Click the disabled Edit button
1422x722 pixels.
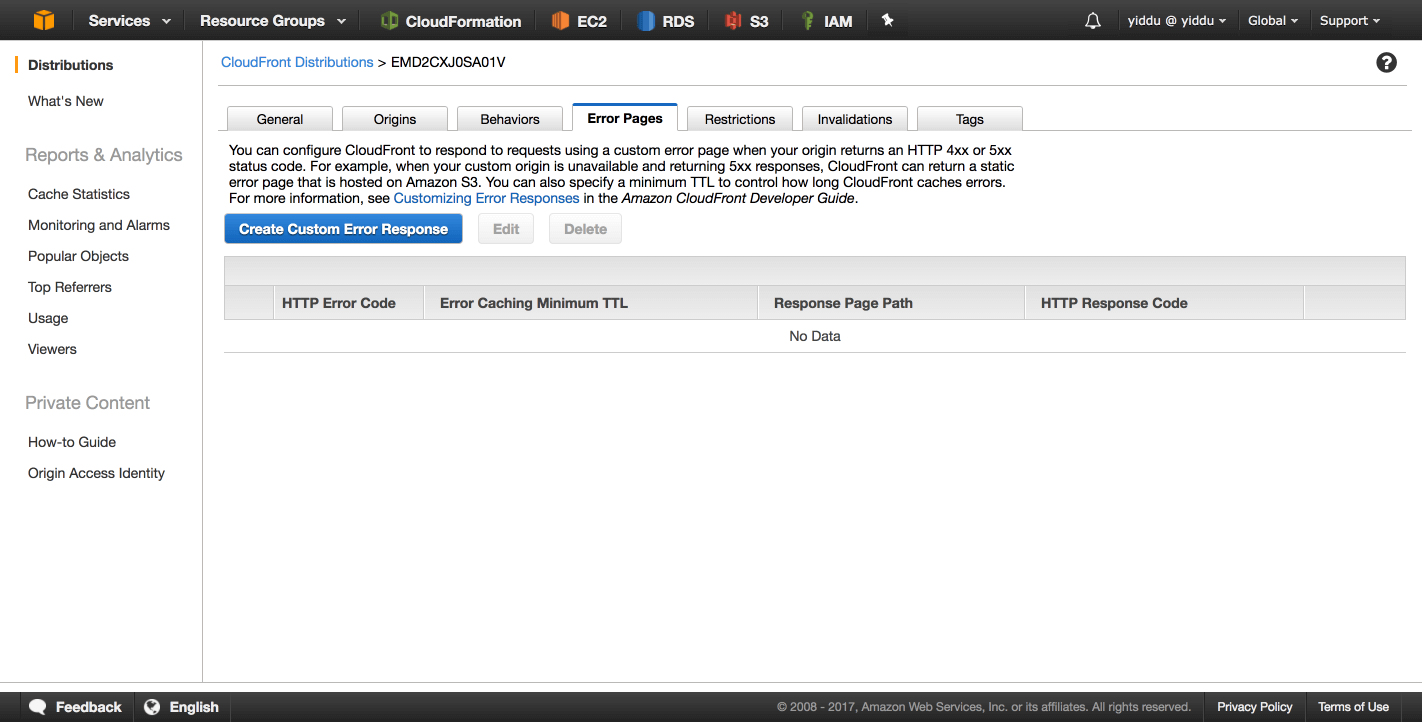pyautogui.click(x=506, y=229)
